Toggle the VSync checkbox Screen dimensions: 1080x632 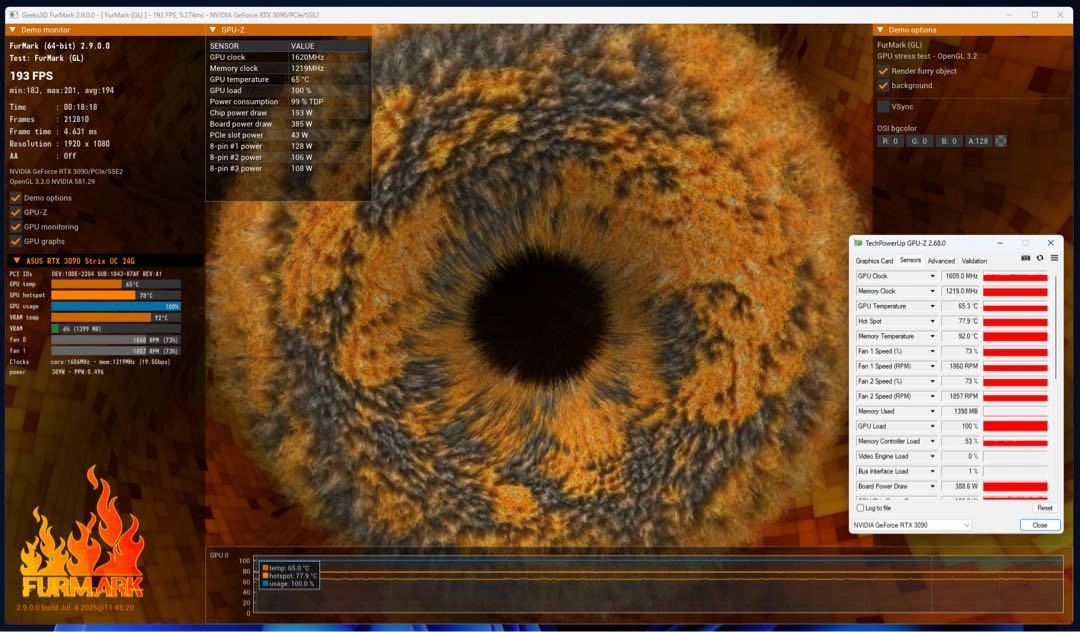click(883, 106)
